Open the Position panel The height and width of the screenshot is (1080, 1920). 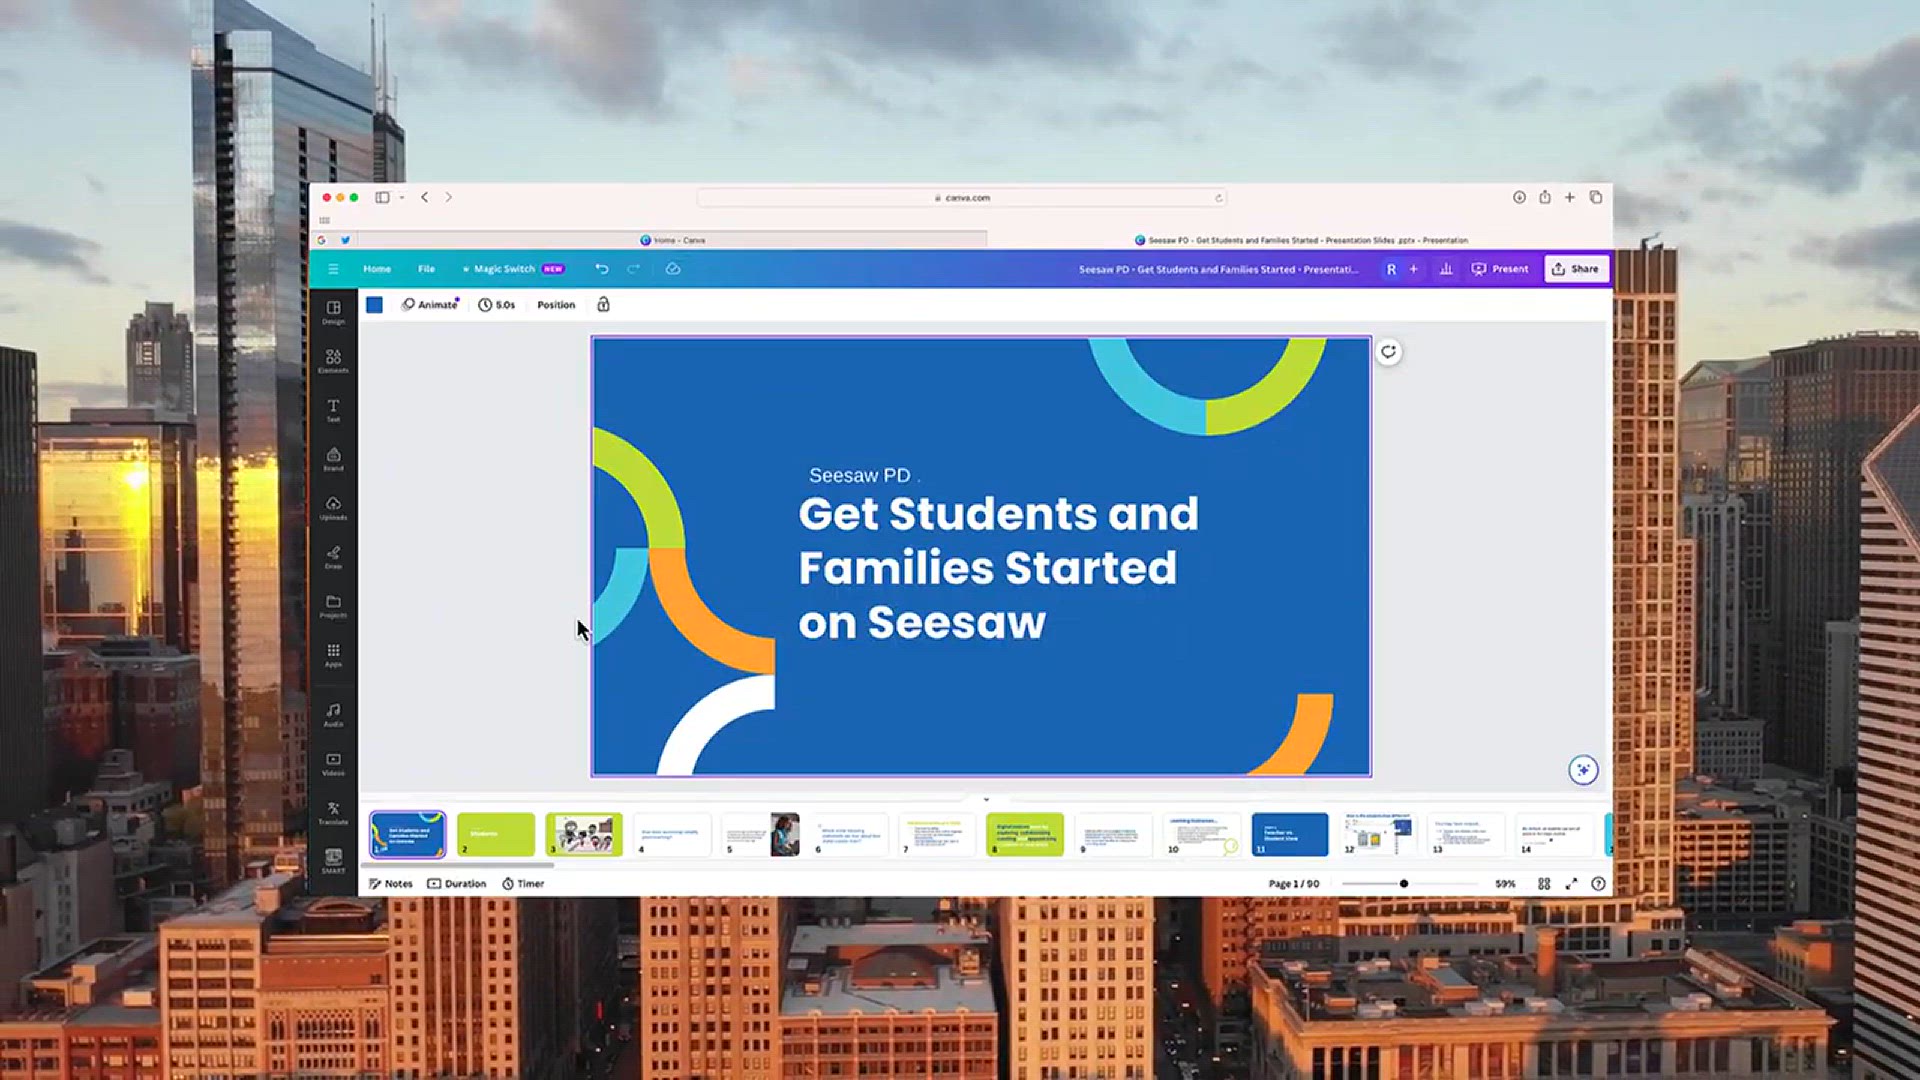click(556, 305)
